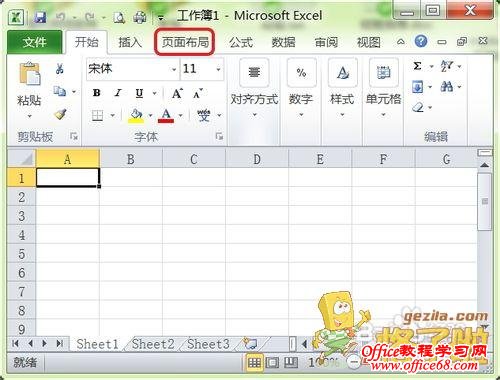Switch to the Sheet2 tab
This screenshot has width=500, height=380.
153,344
